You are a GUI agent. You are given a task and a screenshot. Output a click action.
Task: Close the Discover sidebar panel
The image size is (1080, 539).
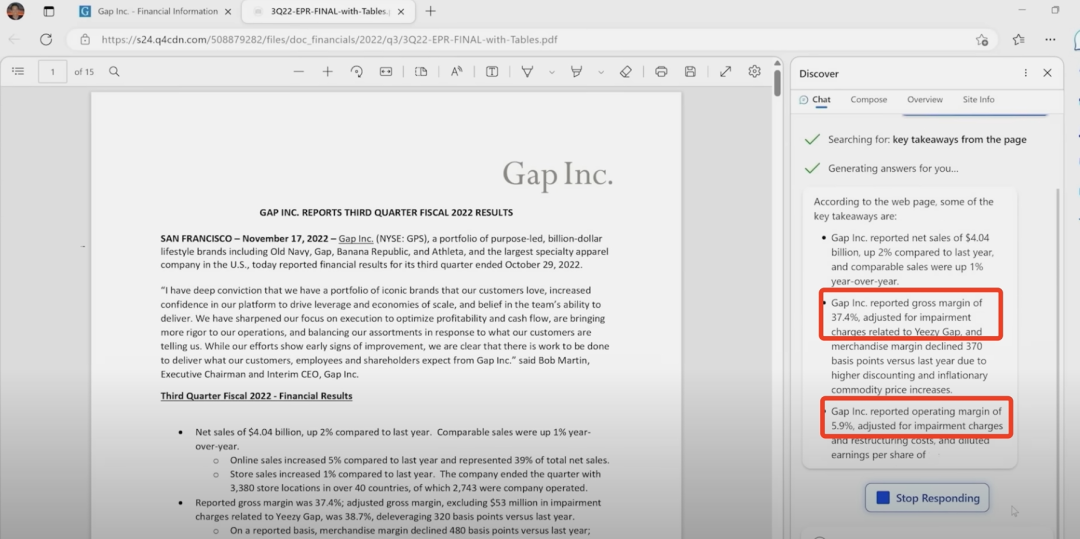pyautogui.click(x=1047, y=73)
